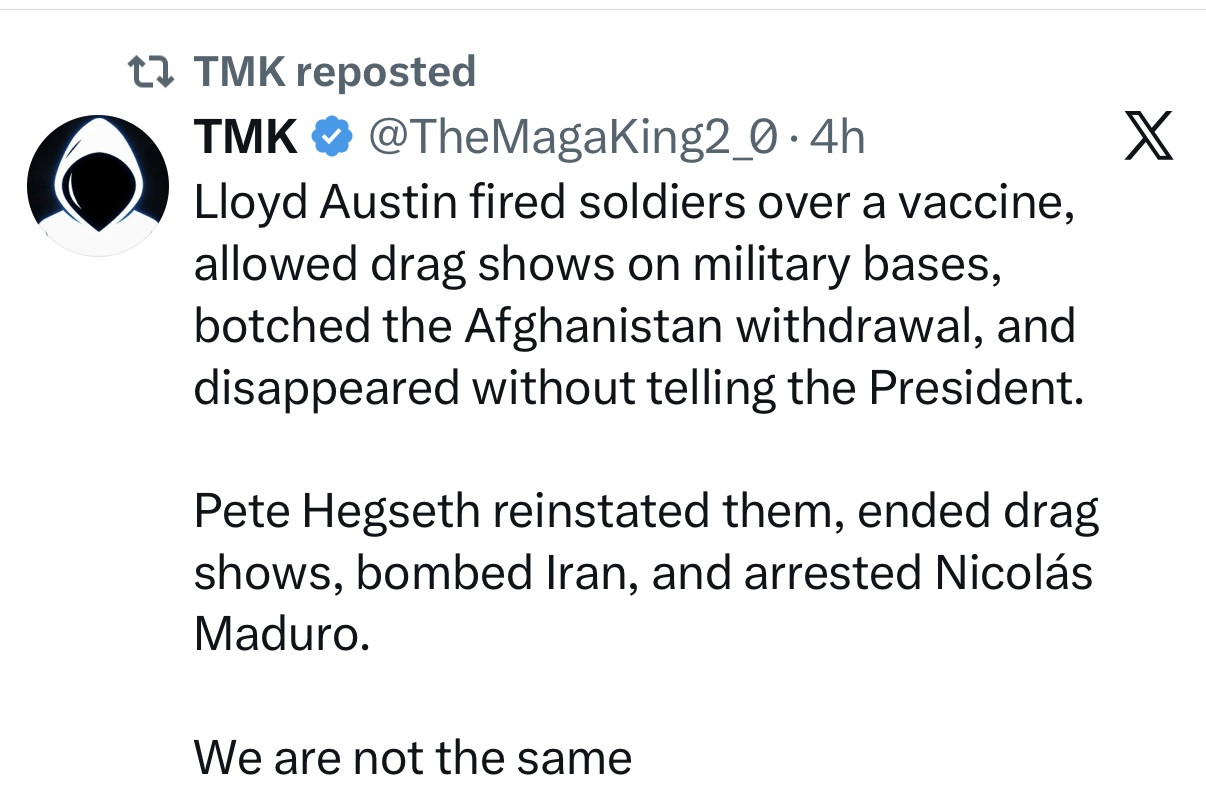Click the bold TMK display name
This screenshot has height=810, width=1206.
246,138
